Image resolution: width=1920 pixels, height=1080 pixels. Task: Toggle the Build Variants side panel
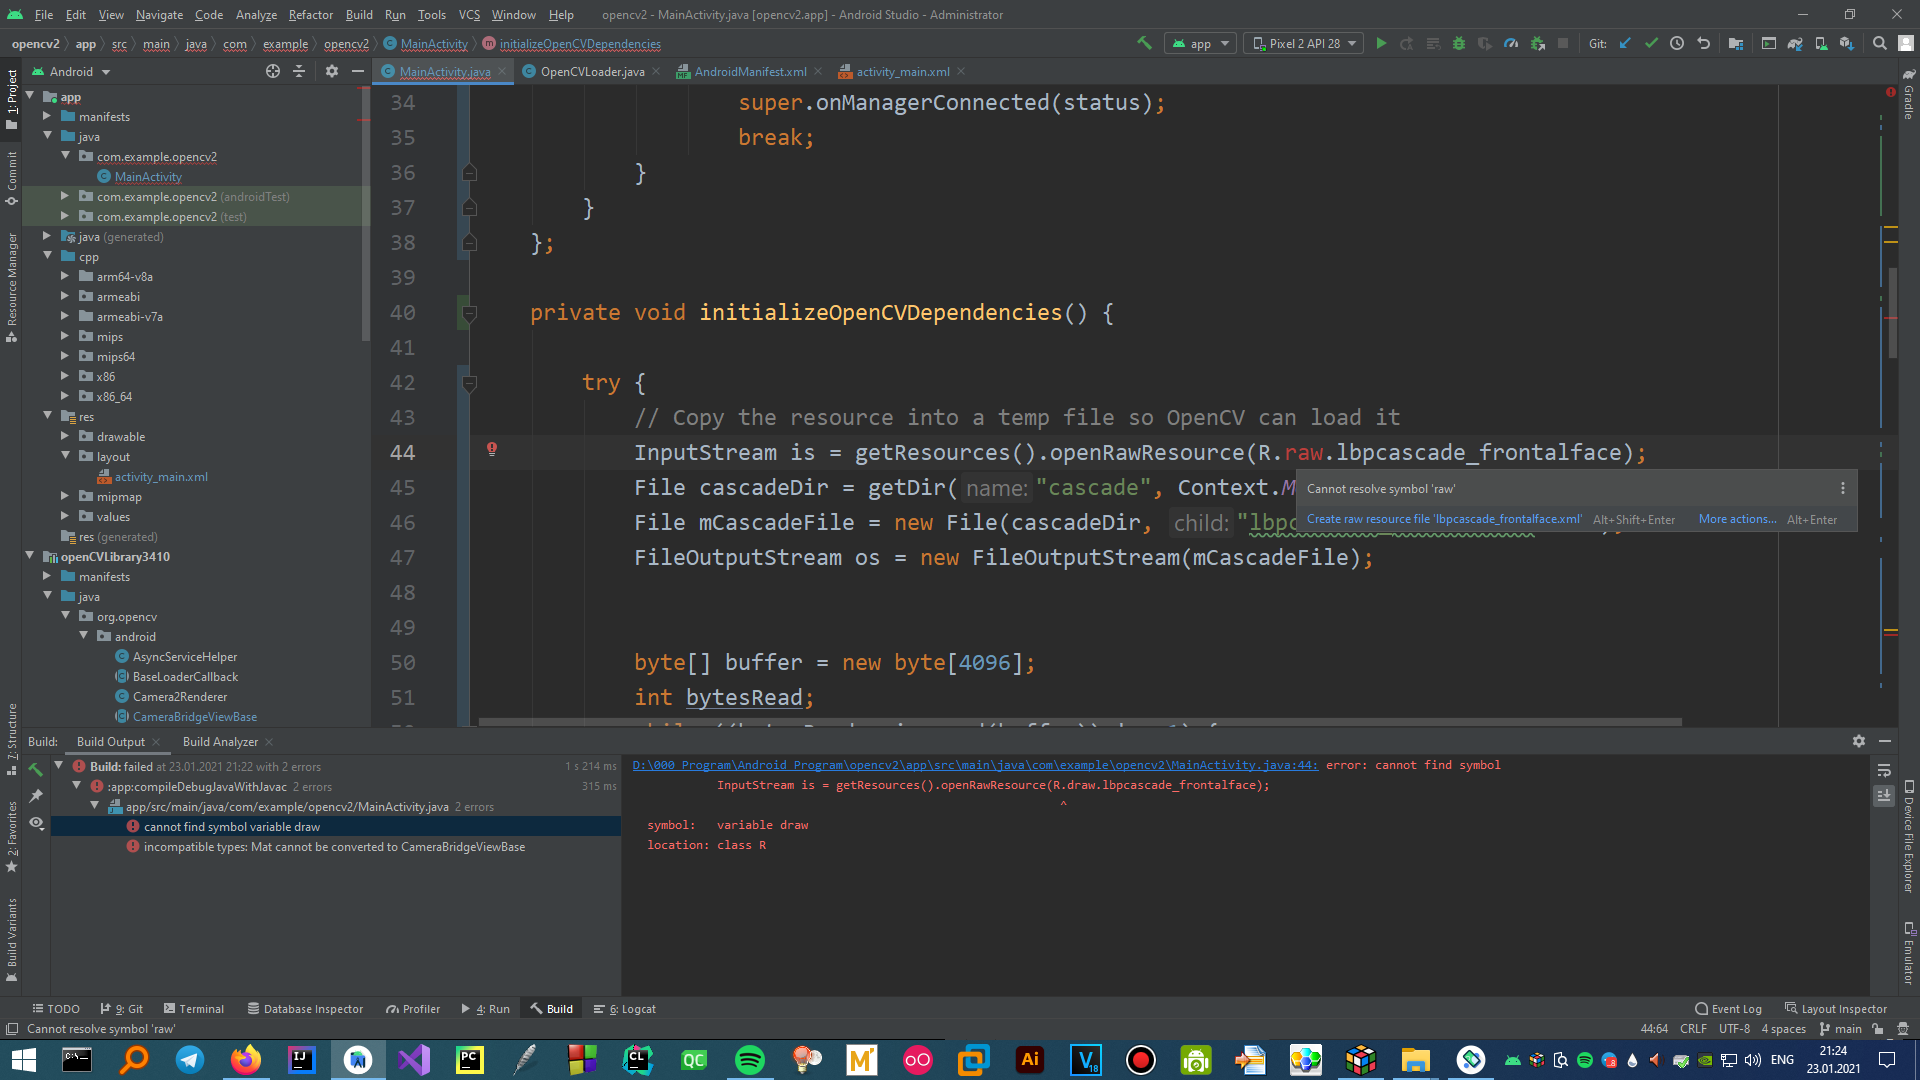click(x=11, y=939)
